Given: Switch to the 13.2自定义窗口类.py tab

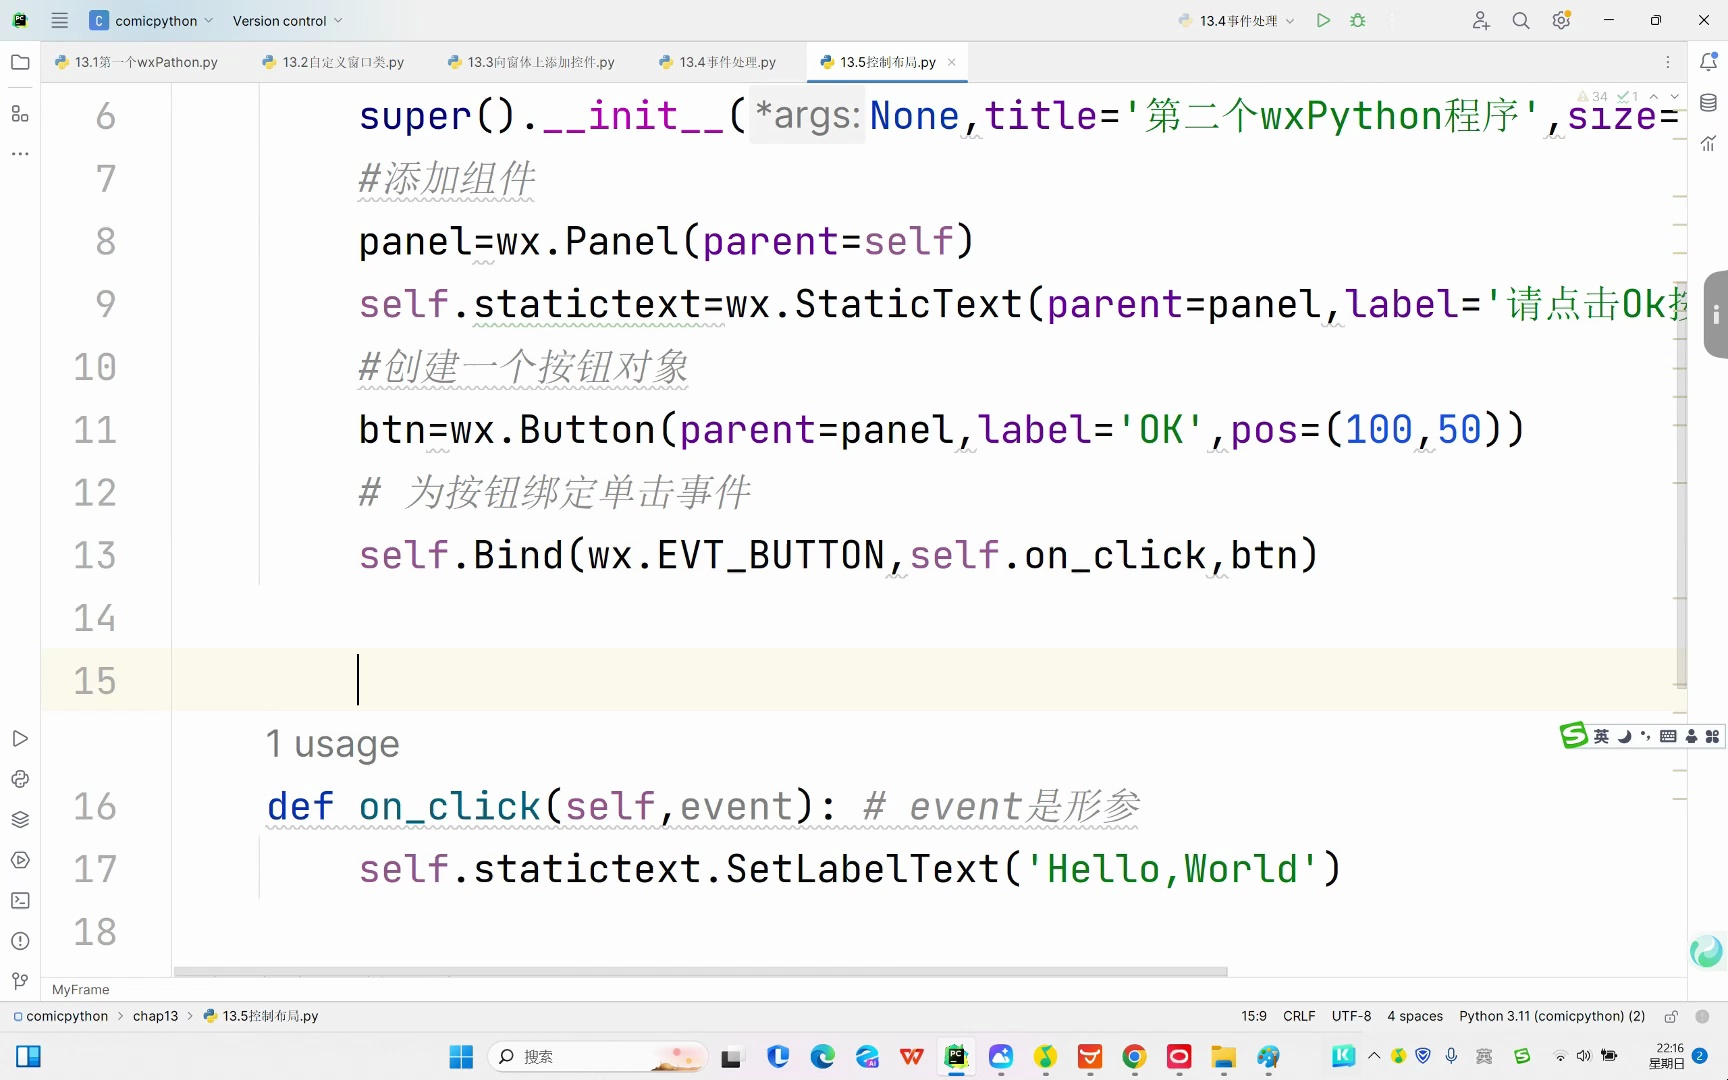Looking at the screenshot, I should point(333,62).
